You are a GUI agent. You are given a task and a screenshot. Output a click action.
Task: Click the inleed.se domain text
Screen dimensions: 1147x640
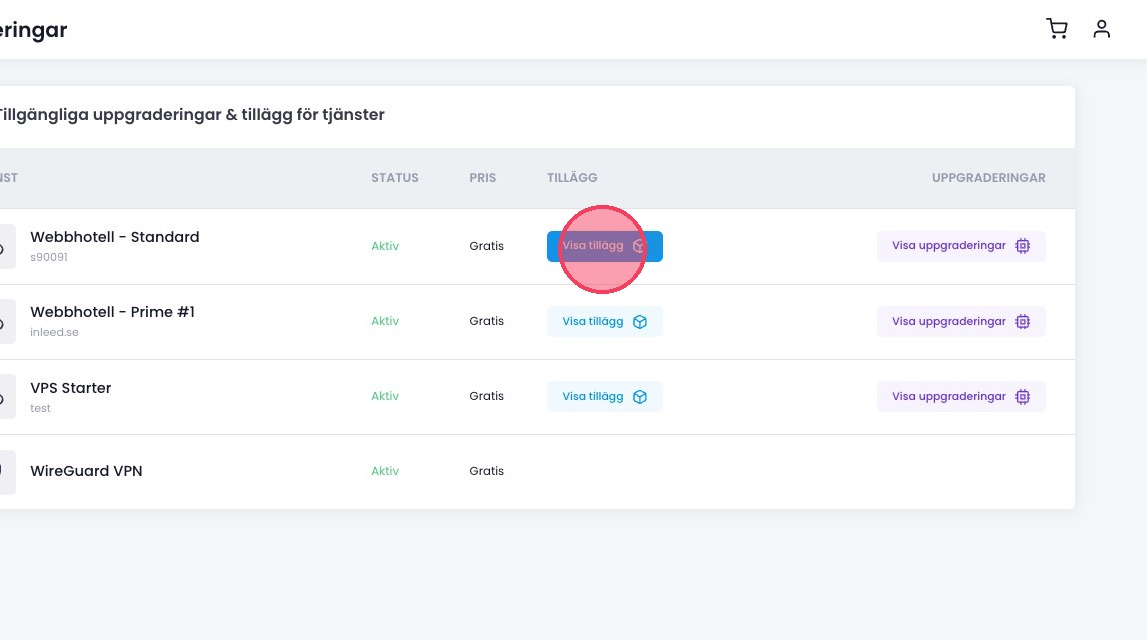coord(54,332)
